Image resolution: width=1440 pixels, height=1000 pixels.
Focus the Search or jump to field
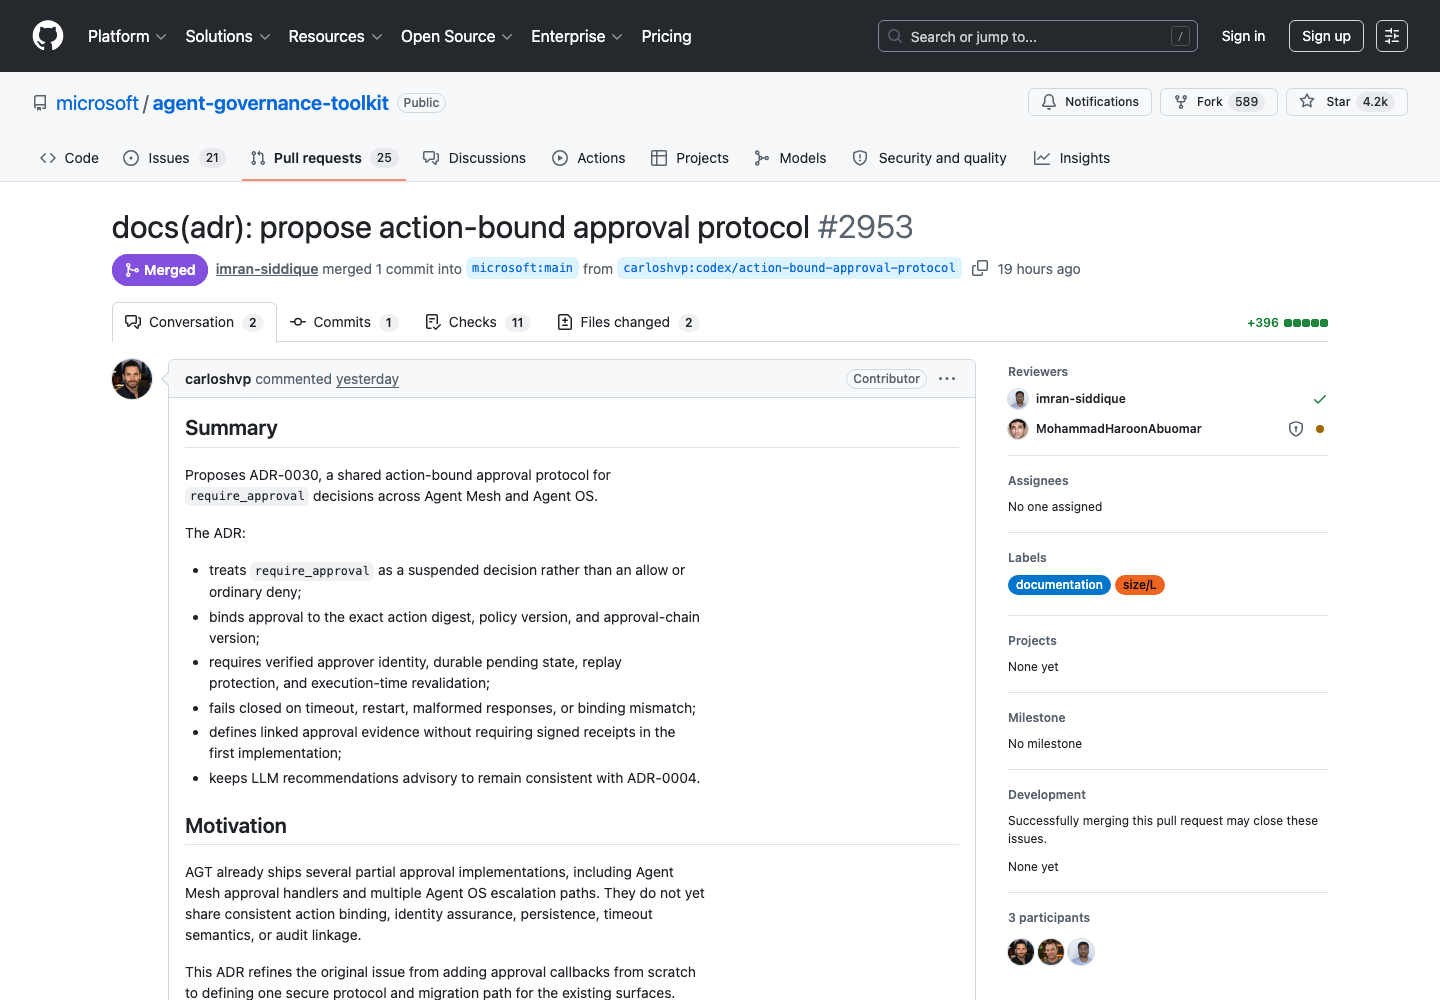point(1038,36)
